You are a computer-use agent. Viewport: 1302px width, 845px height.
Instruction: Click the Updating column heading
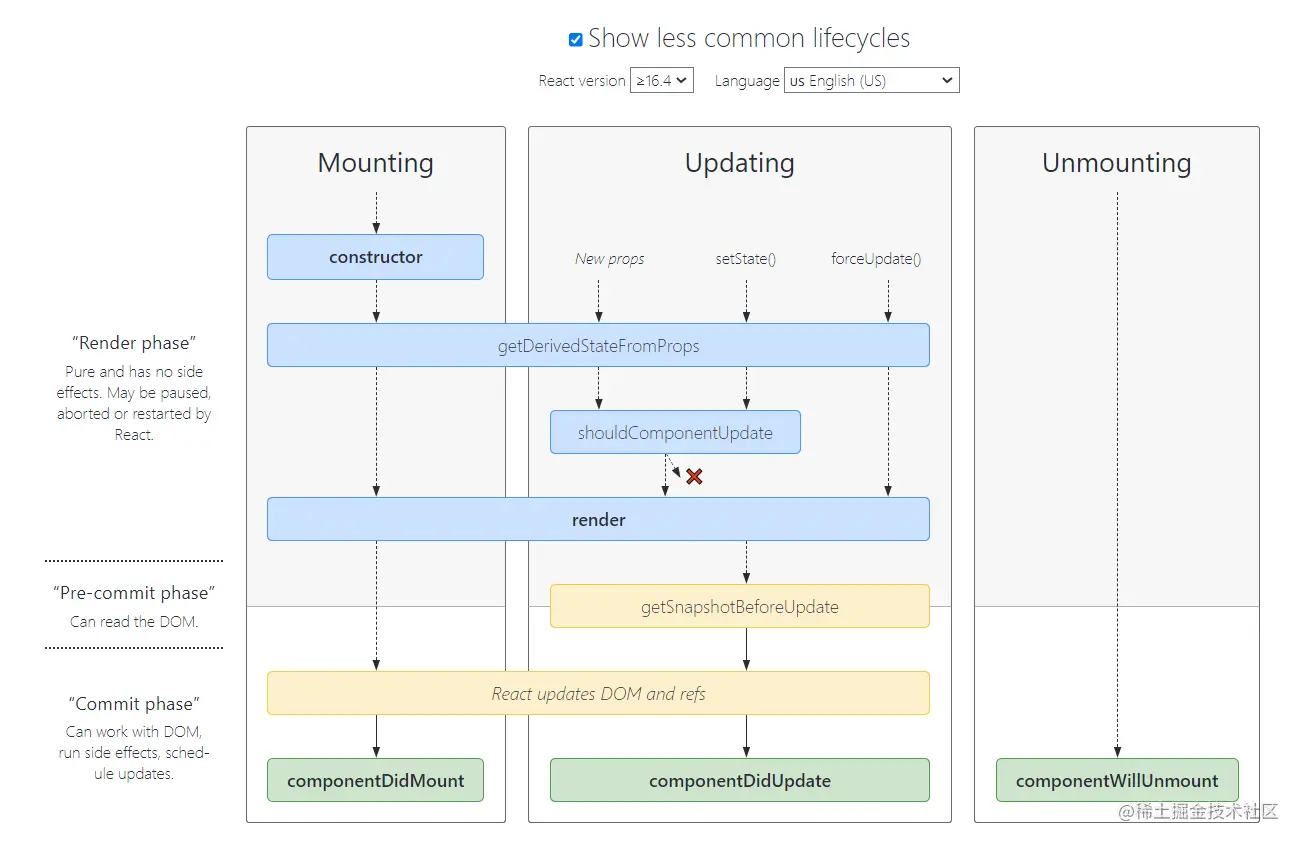[739, 163]
